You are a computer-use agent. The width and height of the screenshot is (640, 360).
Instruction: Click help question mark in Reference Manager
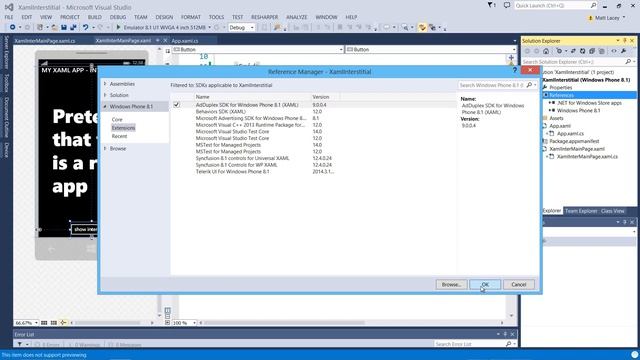coord(514,70)
